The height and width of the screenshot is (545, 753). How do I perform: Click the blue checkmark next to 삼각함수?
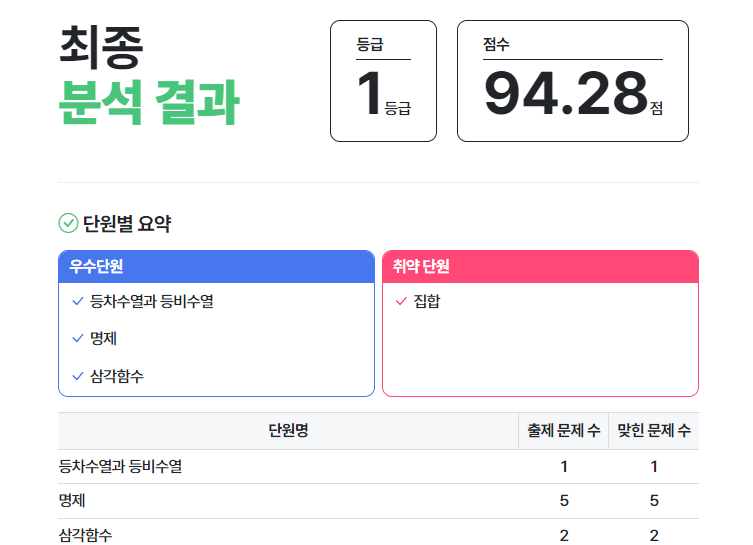coord(78,376)
